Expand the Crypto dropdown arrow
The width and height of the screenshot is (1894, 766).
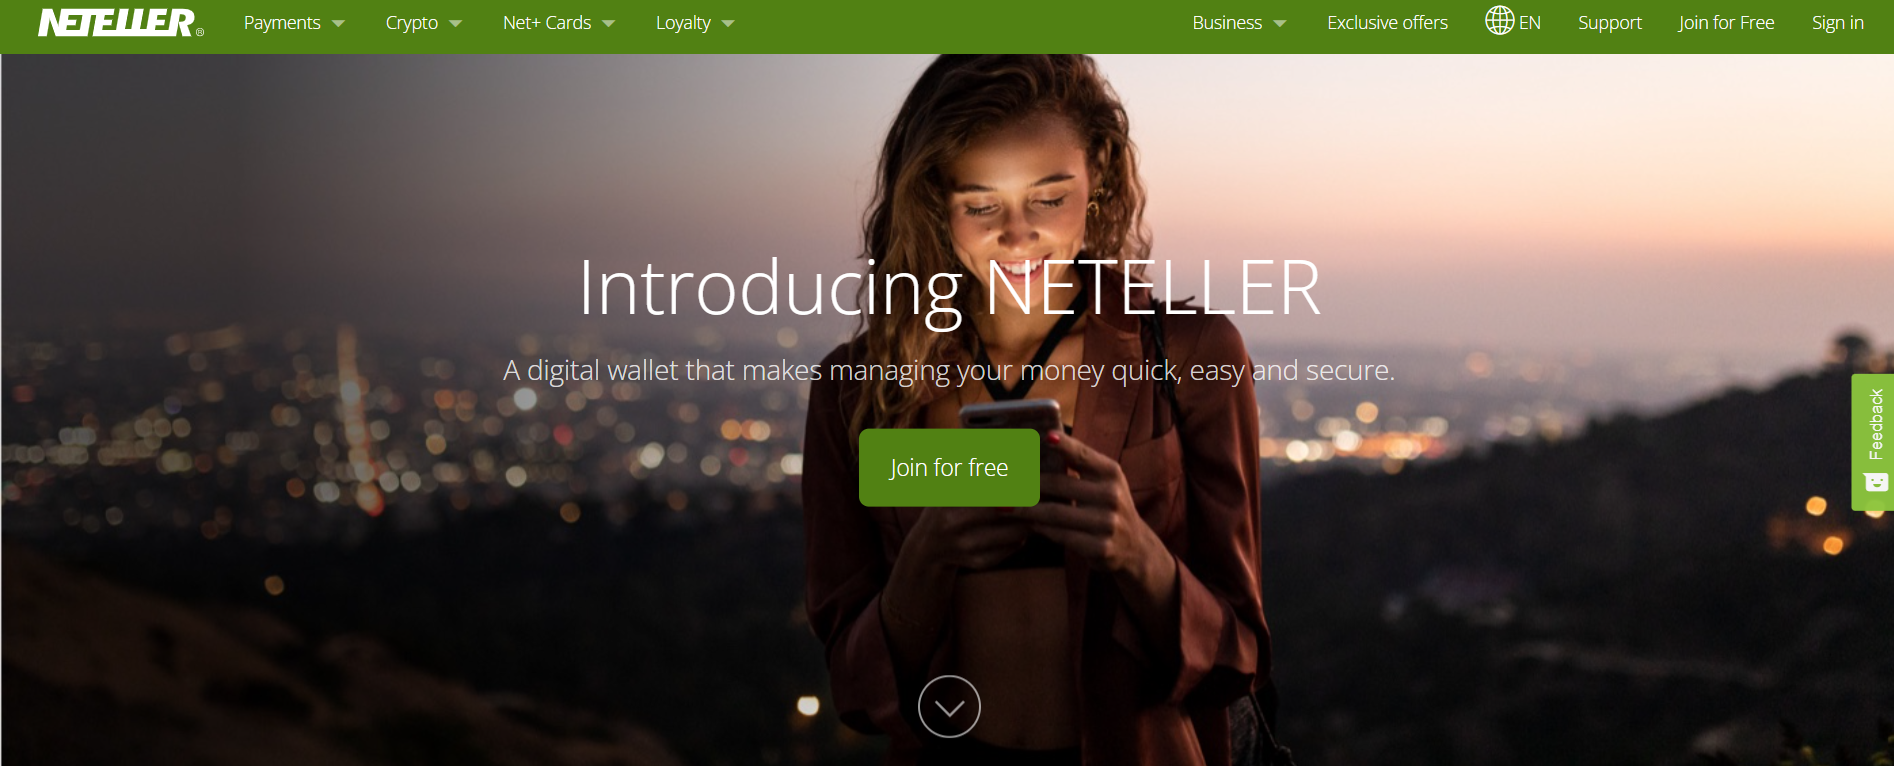pos(456,23)
